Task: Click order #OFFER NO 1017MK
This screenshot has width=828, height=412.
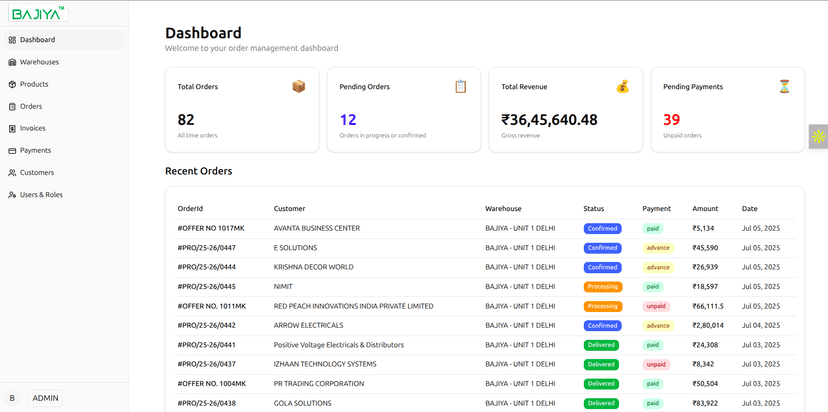Action: pos(211,229)
